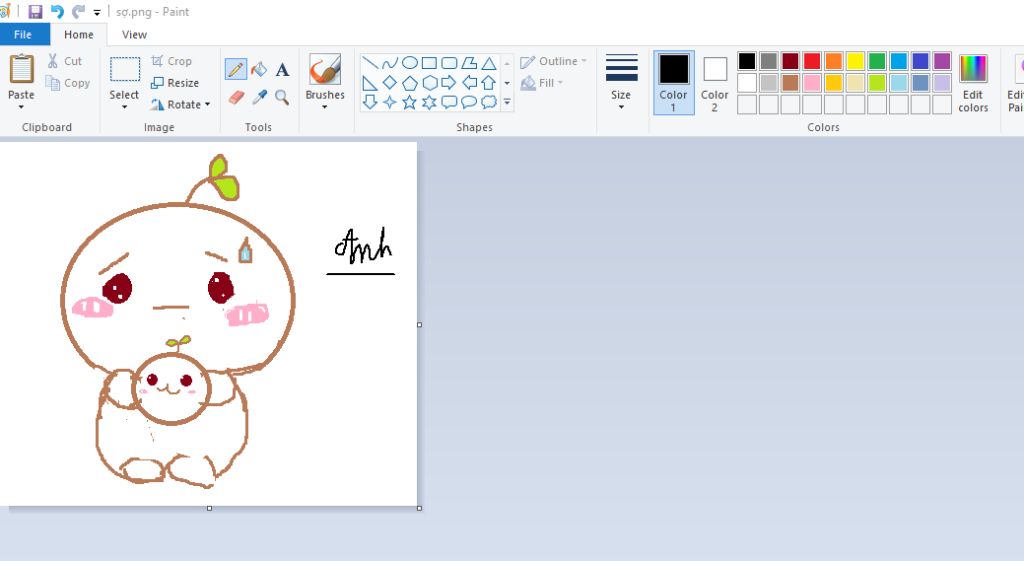Expand the Select dropdown menu
This screenshot has width=1024, height=561.
(x=124, y=106)
